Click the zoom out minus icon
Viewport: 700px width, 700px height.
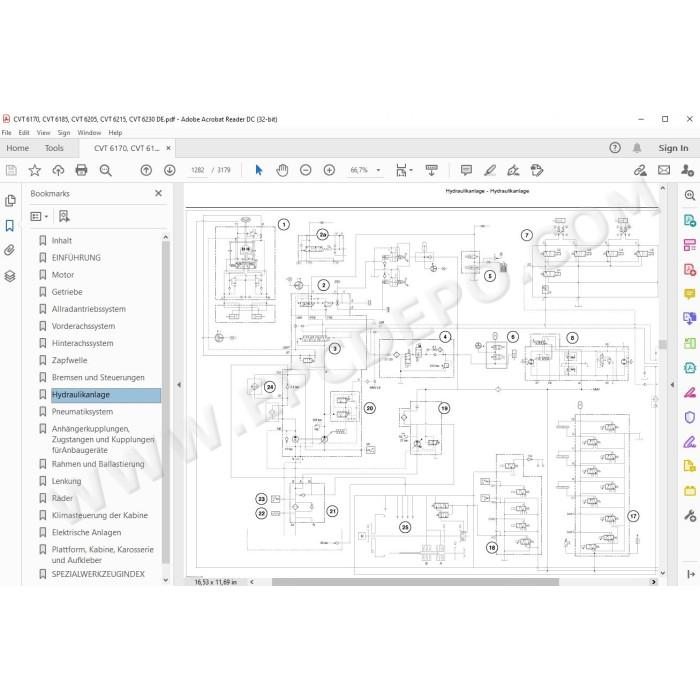coord(305,170)
